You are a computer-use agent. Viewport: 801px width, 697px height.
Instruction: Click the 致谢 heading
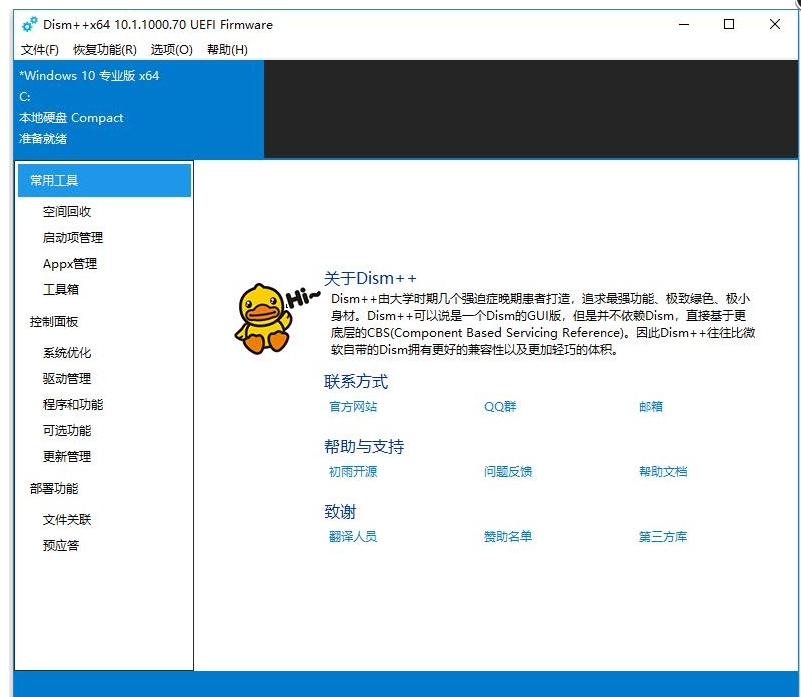340,512
